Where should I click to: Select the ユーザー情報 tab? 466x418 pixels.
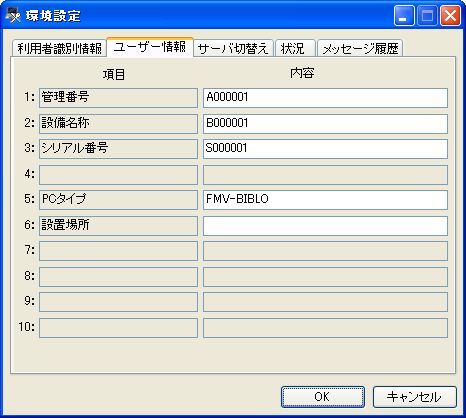pyautogui.click(x=150, y=47)
